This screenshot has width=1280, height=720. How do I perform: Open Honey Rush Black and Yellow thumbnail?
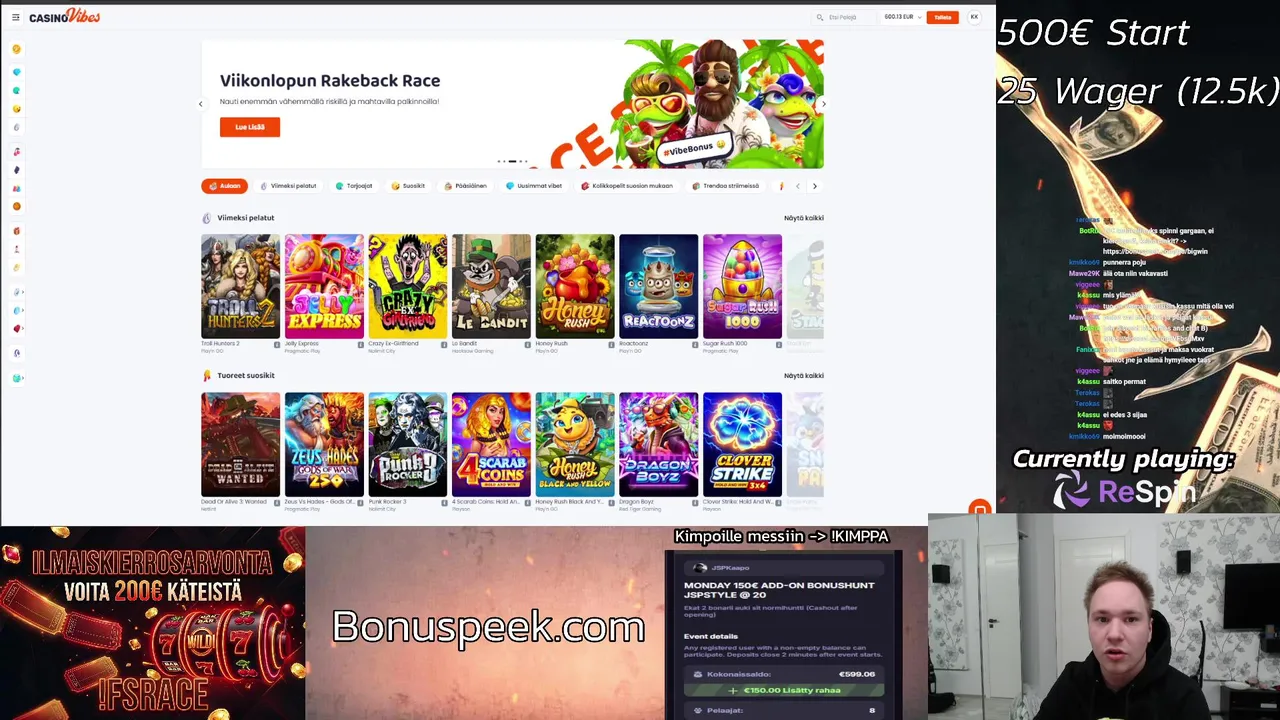pos(575,444)
